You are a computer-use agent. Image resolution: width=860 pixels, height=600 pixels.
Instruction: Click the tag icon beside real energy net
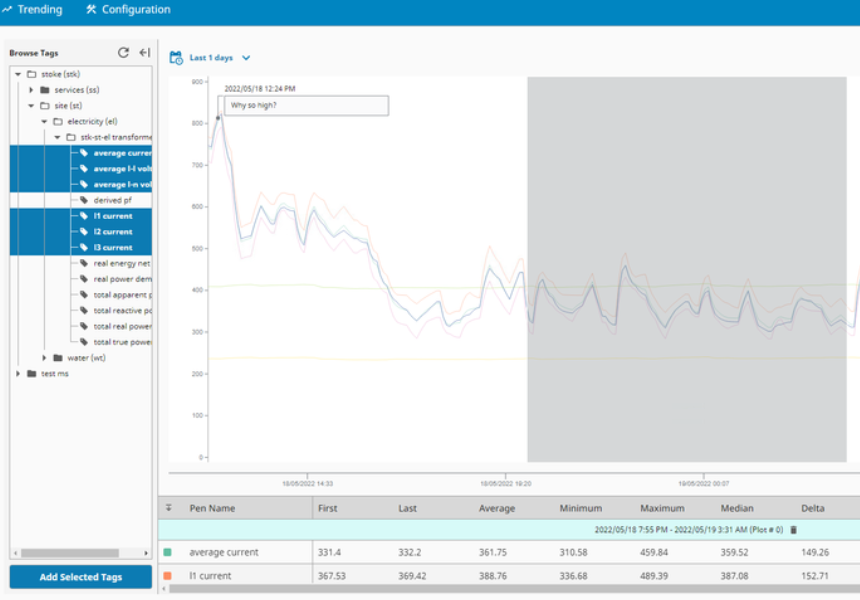(85, 263)
